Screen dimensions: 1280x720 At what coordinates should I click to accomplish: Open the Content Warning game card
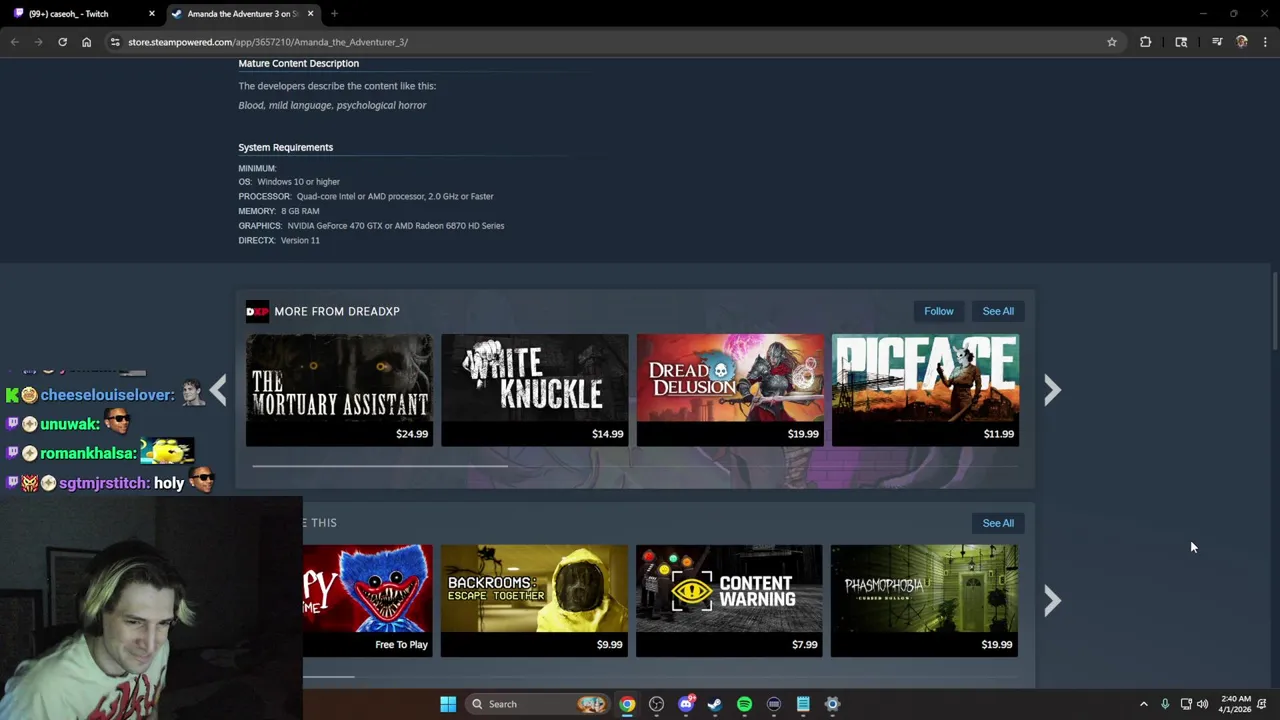pyautogui.click(x=729, y=600)
